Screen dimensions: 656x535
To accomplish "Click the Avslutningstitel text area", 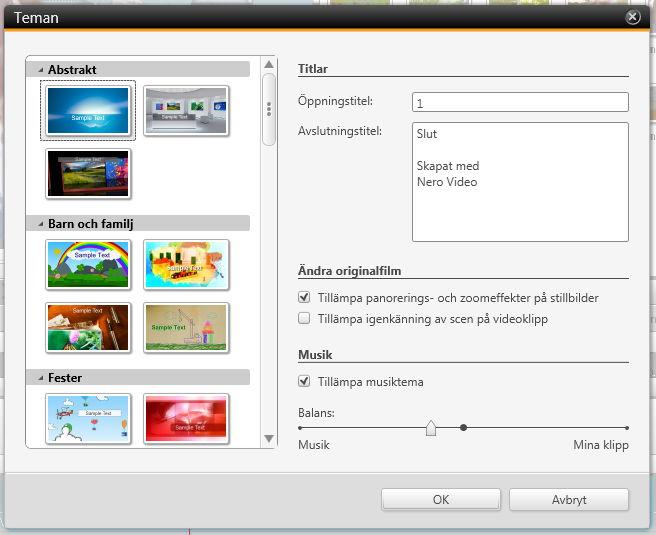I will (x=520, y=182).
